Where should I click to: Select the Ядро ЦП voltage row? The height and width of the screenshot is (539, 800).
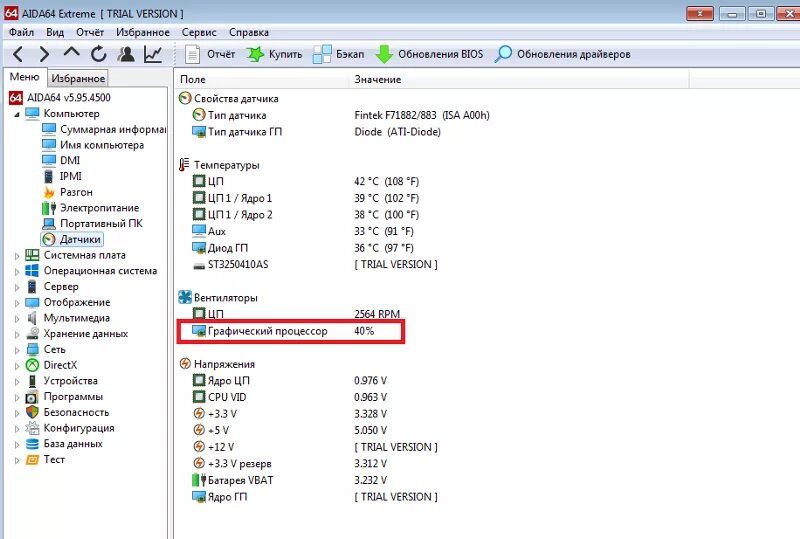coord(289,380)
